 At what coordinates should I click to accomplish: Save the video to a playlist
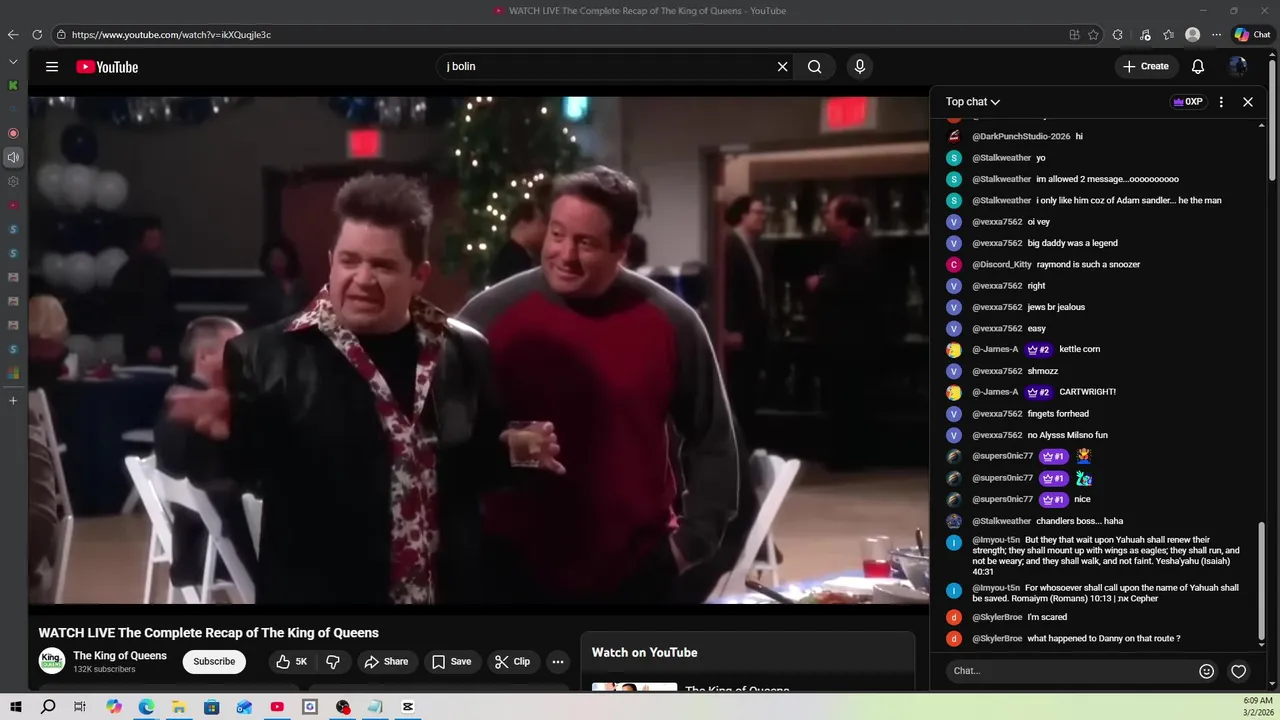coord(451,662)
